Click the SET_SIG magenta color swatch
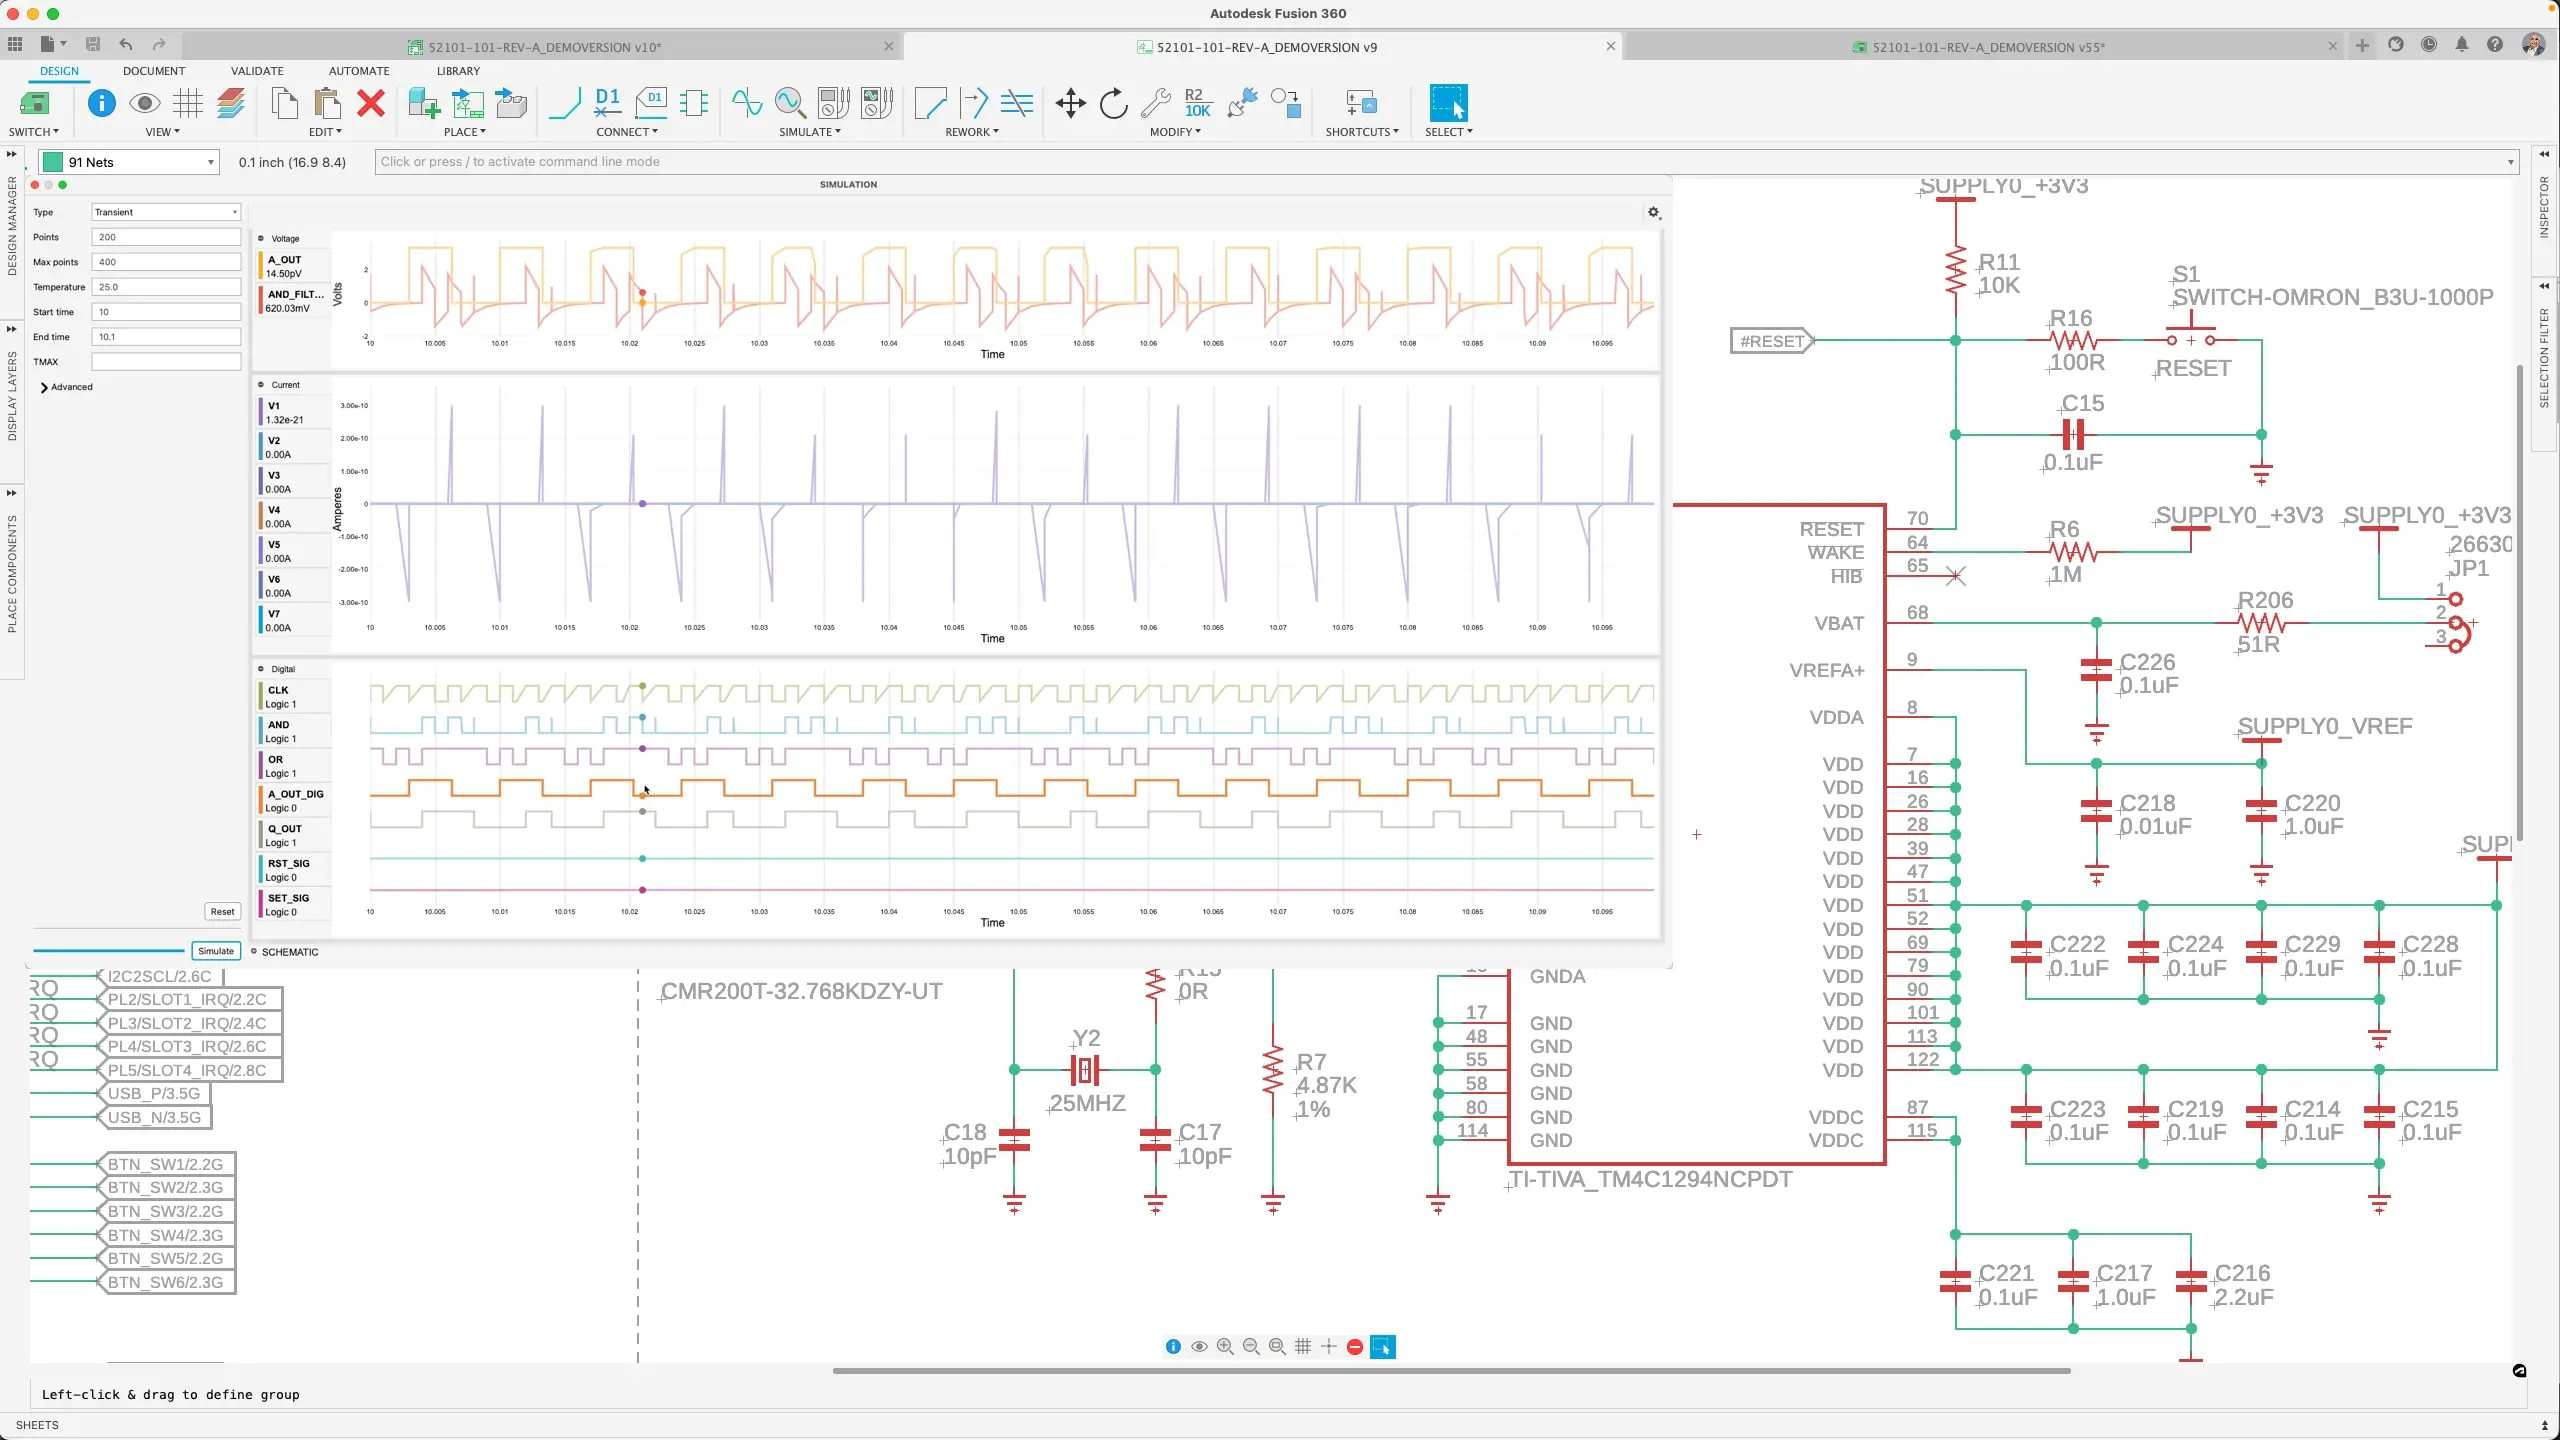 pyautogui.click(x=261, y=905)
